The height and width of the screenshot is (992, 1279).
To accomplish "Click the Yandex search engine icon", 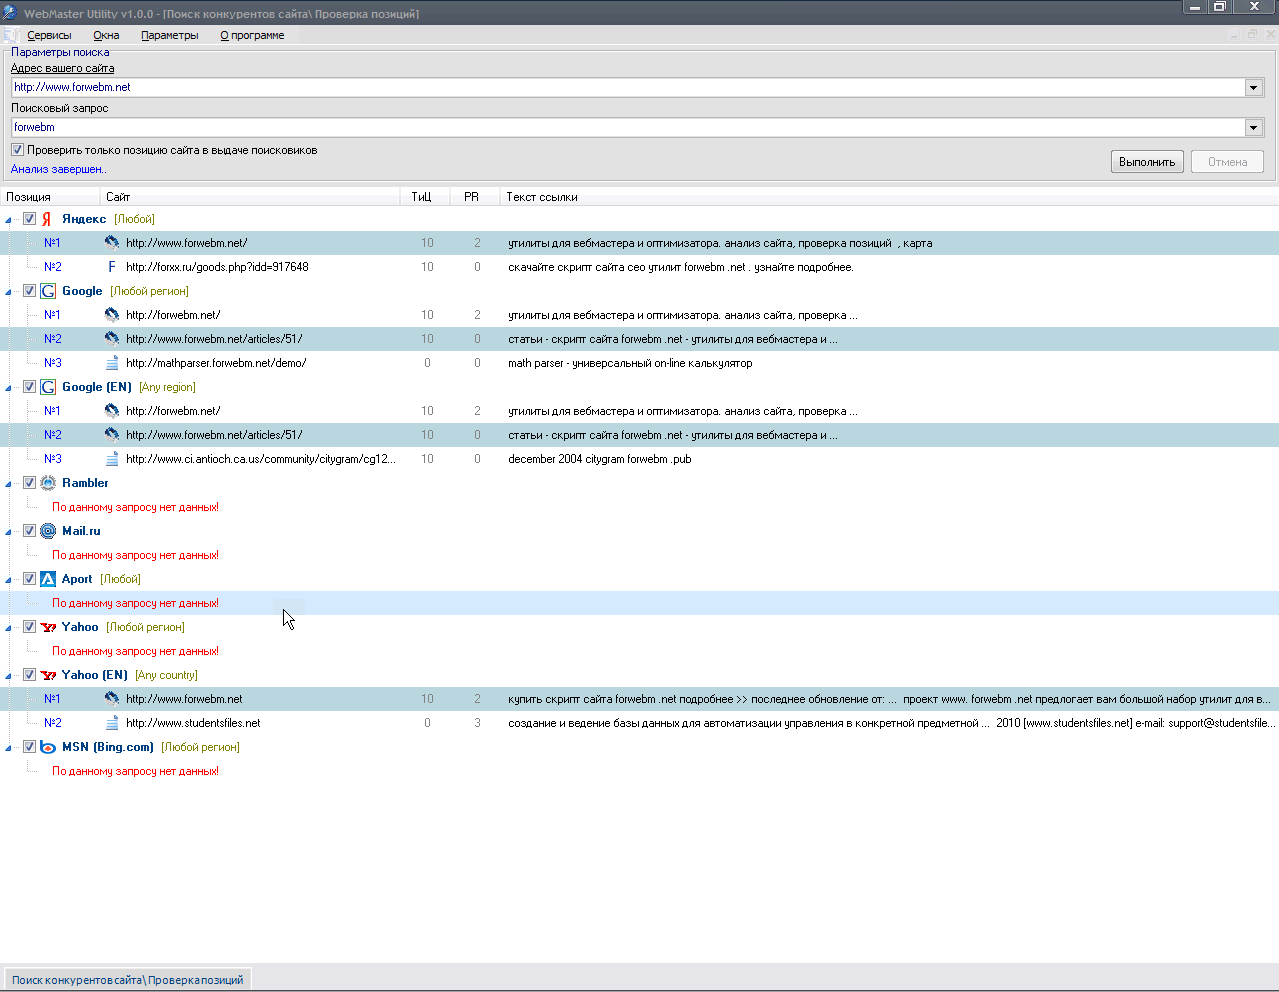I will pyautogui.click(x=47, y=219).
